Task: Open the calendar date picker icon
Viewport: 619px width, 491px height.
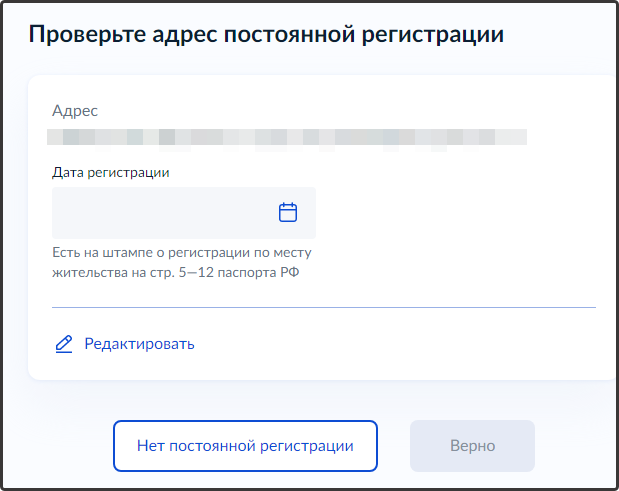Action: pyautogui.click(x=288, y=212)
